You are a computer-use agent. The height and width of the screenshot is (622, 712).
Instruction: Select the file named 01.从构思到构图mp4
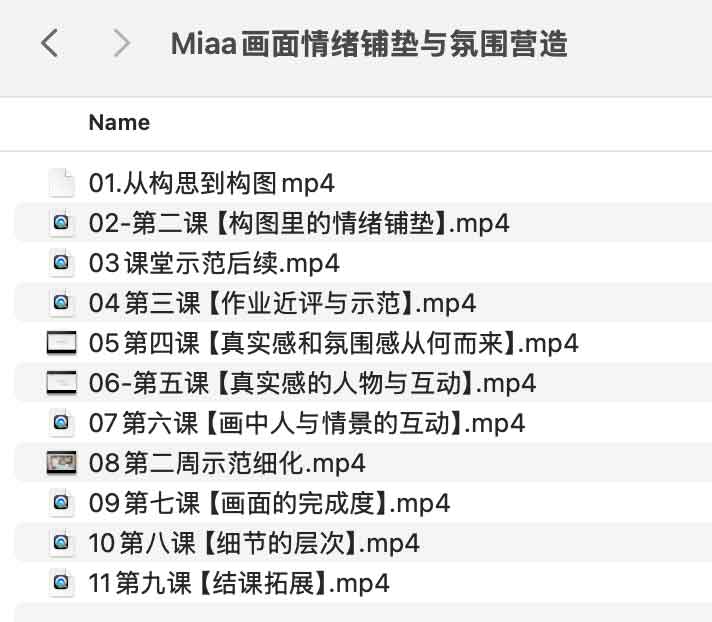pyautogui.click(x=211, y=183)
